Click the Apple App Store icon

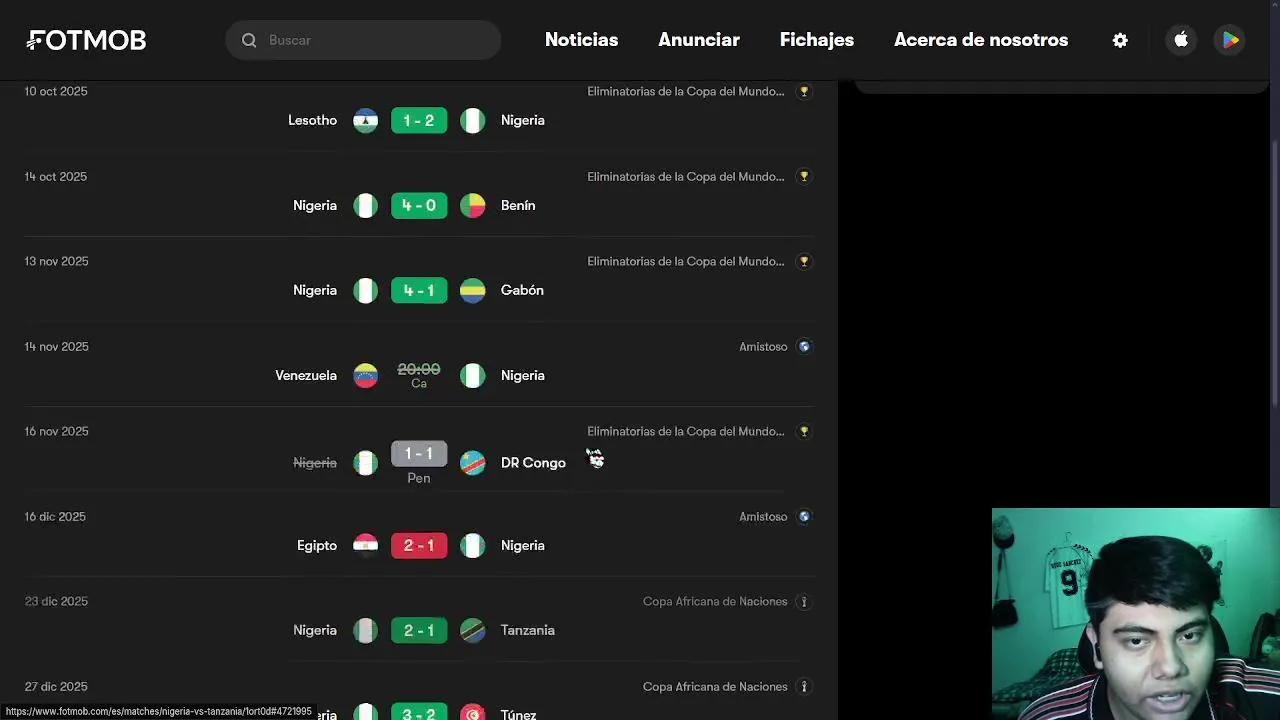pos(1181,40)
